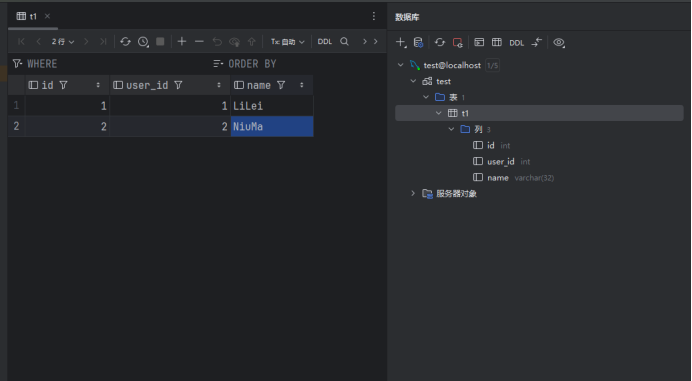Open search in the data grid
Image resolution: width=692 pixels, height=381 pixels.
[x=344, y=41]
